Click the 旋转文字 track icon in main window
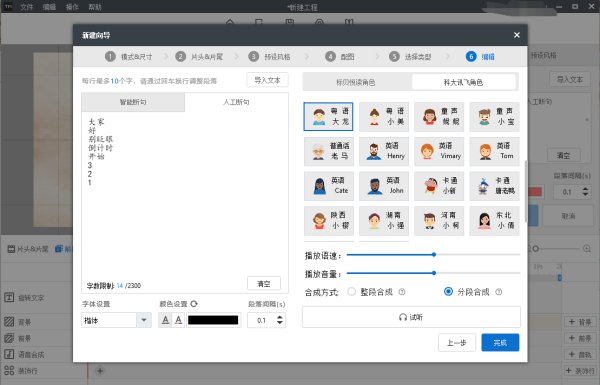The height and width of the screenshot is (385, 600). 9,297
